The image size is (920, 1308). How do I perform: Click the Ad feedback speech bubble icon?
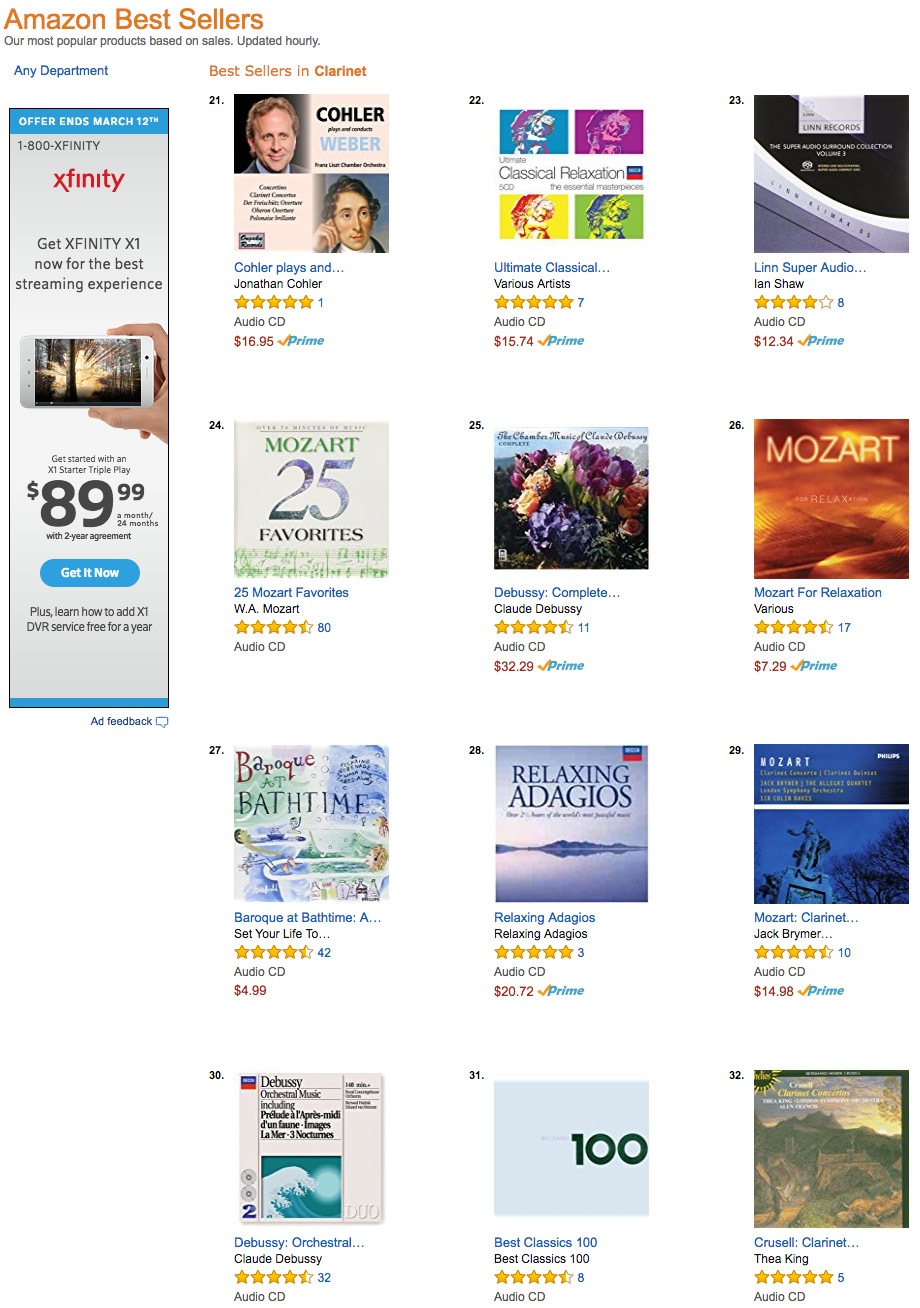tap(162, 722)
